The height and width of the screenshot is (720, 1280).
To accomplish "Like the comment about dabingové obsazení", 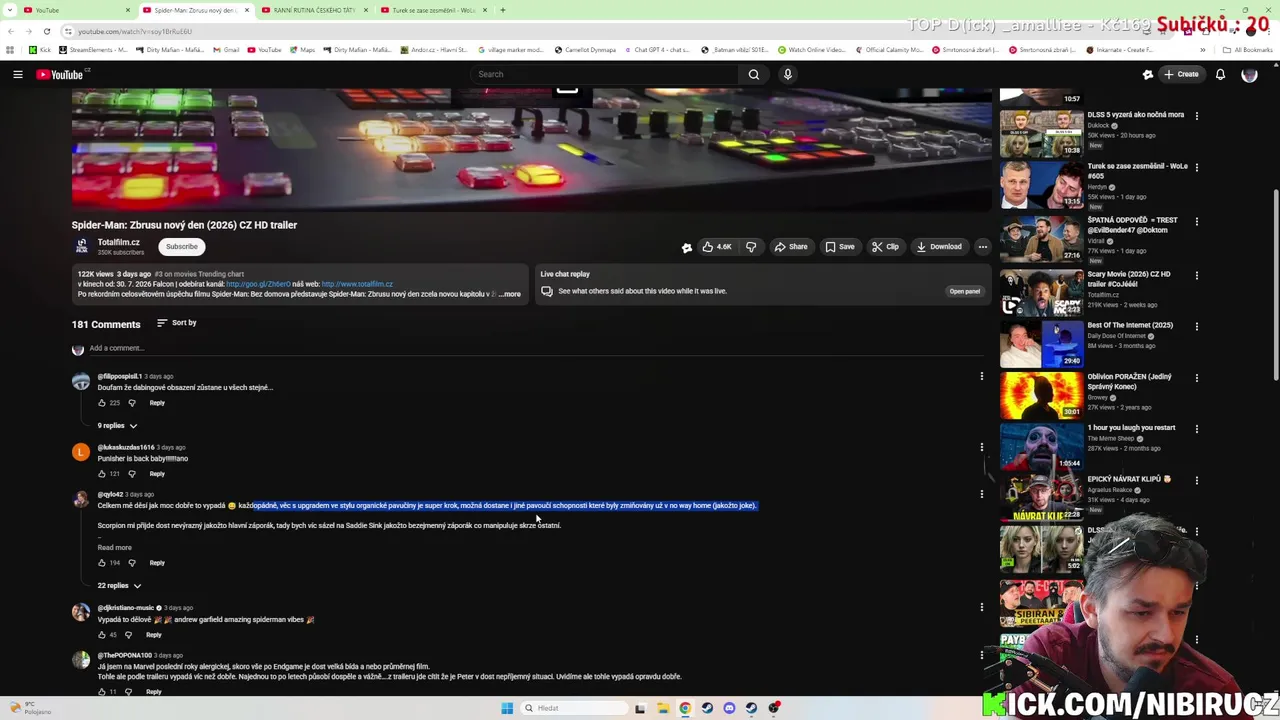I will tap(102, 403).
